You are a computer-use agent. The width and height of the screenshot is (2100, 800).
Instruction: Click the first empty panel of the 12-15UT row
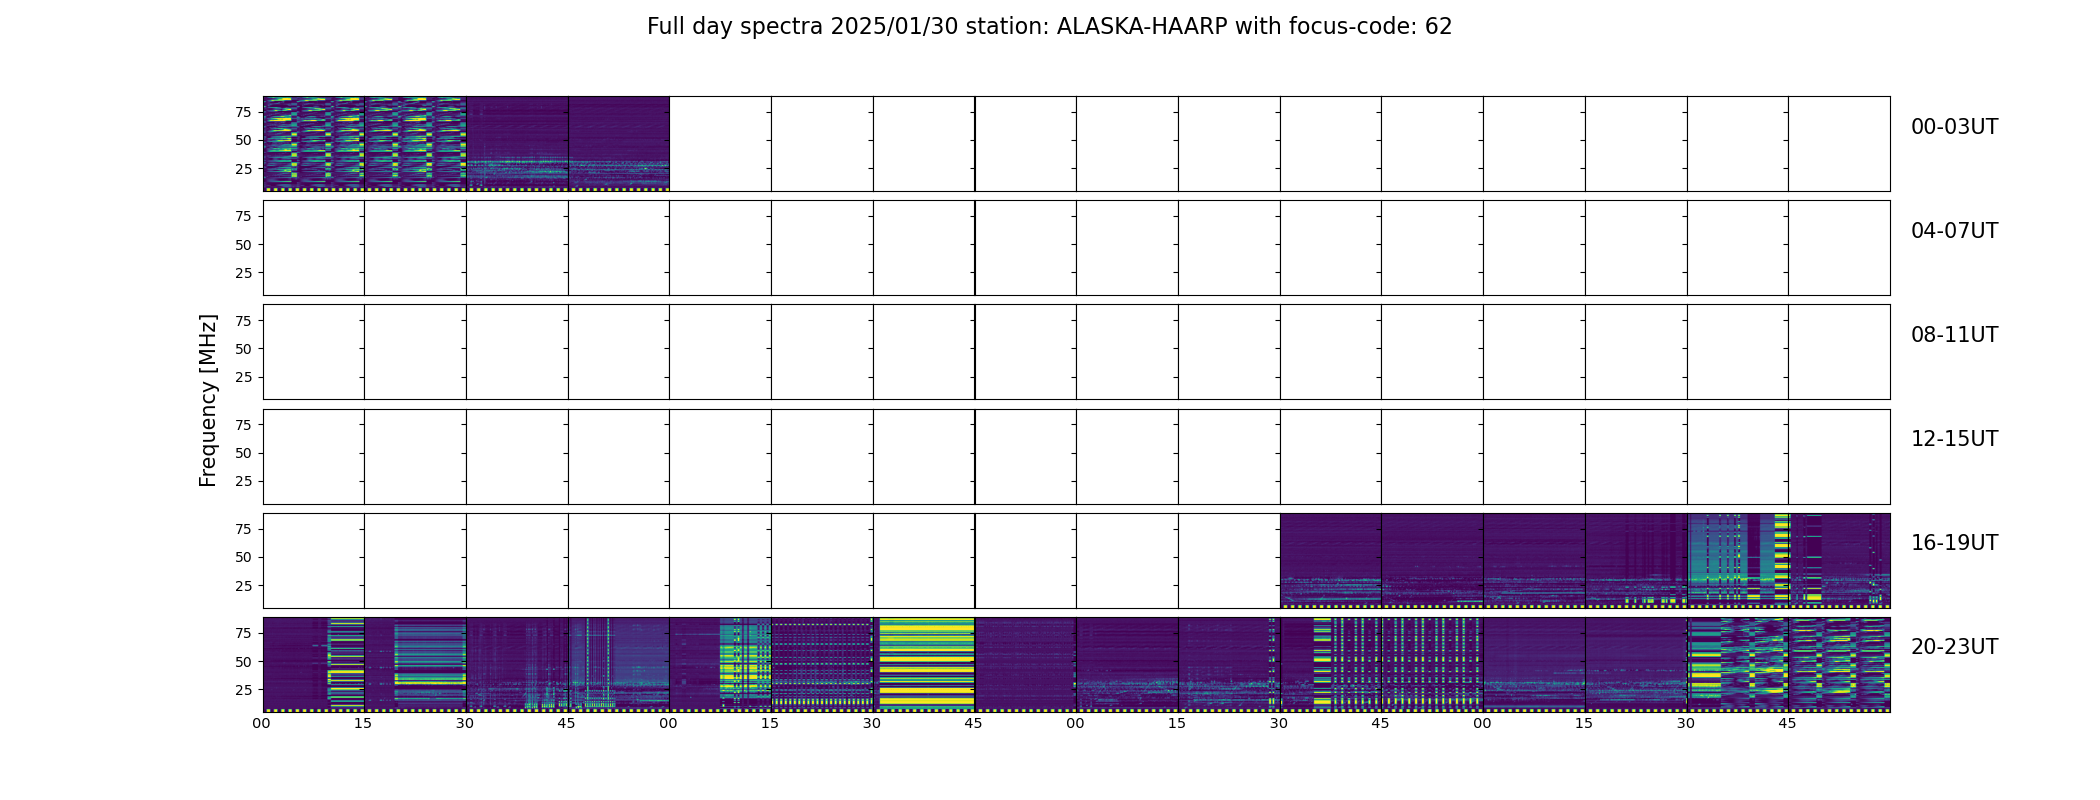coord(314,456)
